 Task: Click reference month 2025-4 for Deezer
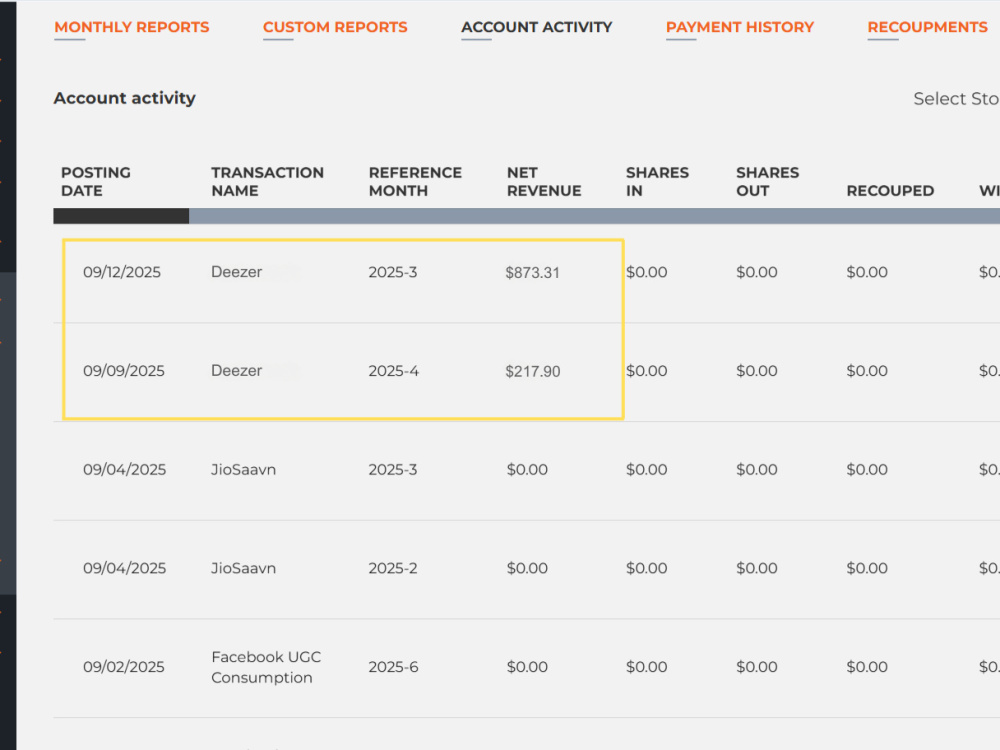[393, 371]
